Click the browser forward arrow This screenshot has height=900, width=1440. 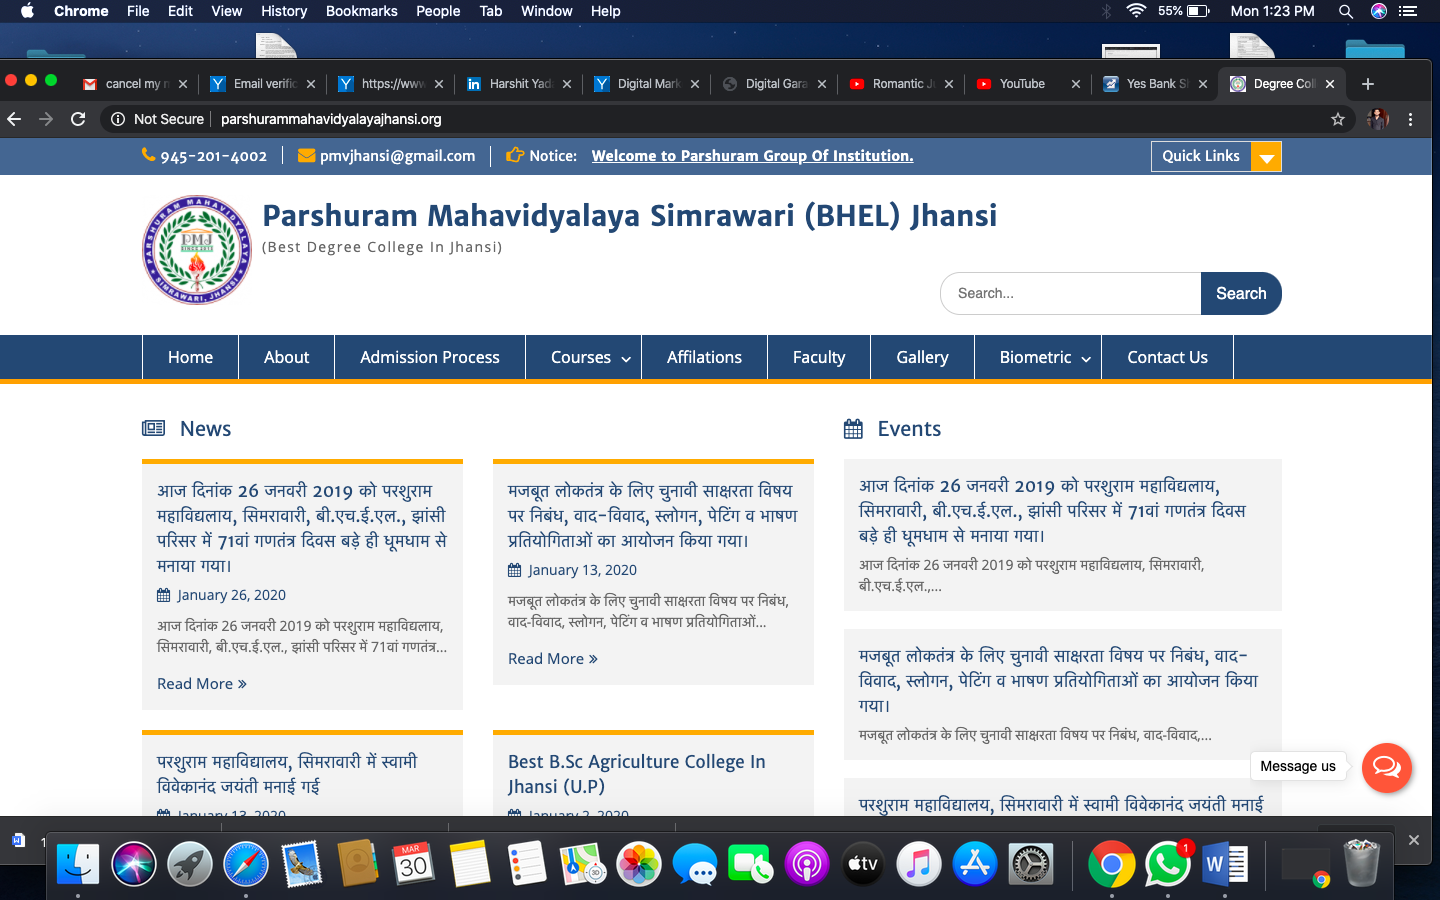(x=46, y=119)
